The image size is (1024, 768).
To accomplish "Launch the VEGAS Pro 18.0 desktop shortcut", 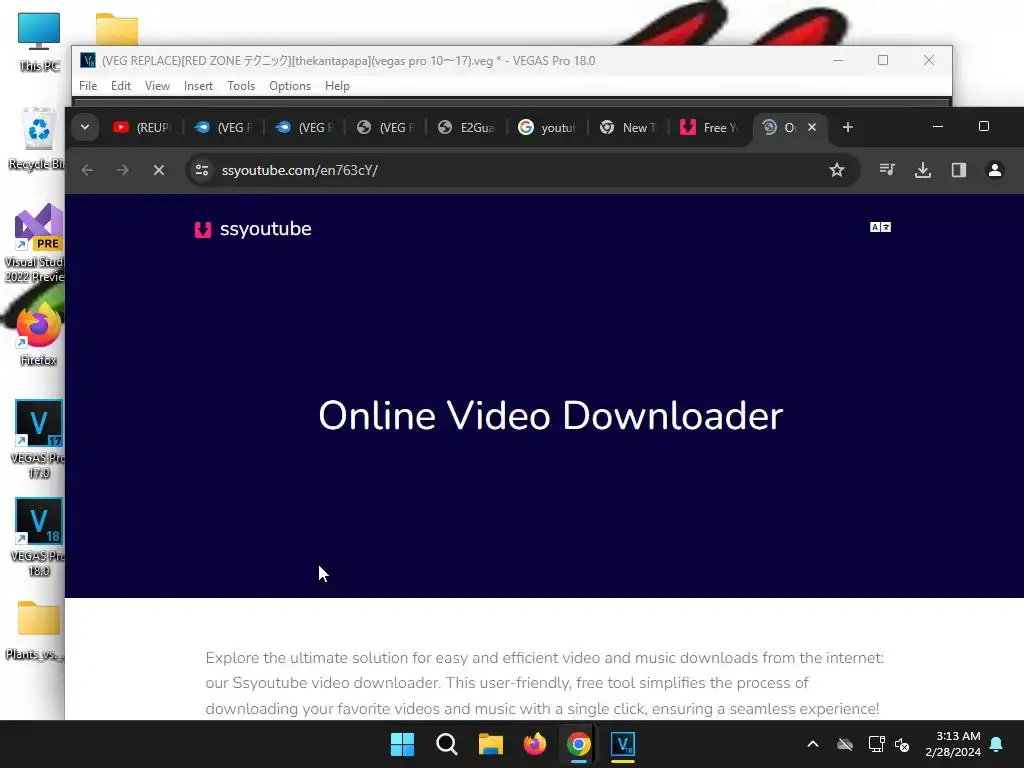I will coord(38,537).
